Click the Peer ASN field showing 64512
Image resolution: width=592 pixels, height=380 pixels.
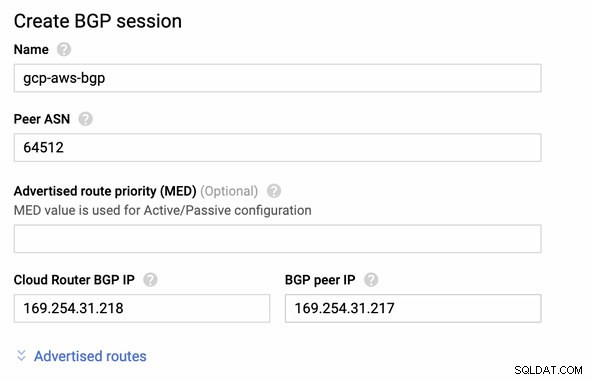tap(278, 147)
